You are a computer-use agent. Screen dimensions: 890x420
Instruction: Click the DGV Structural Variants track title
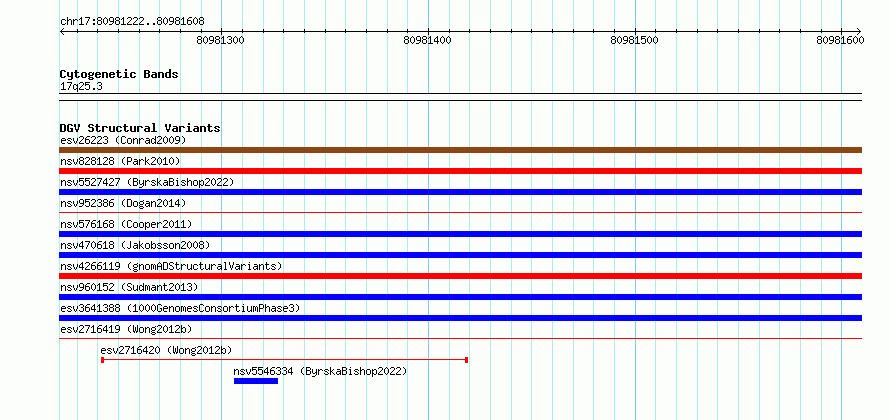tap(140, 128)
